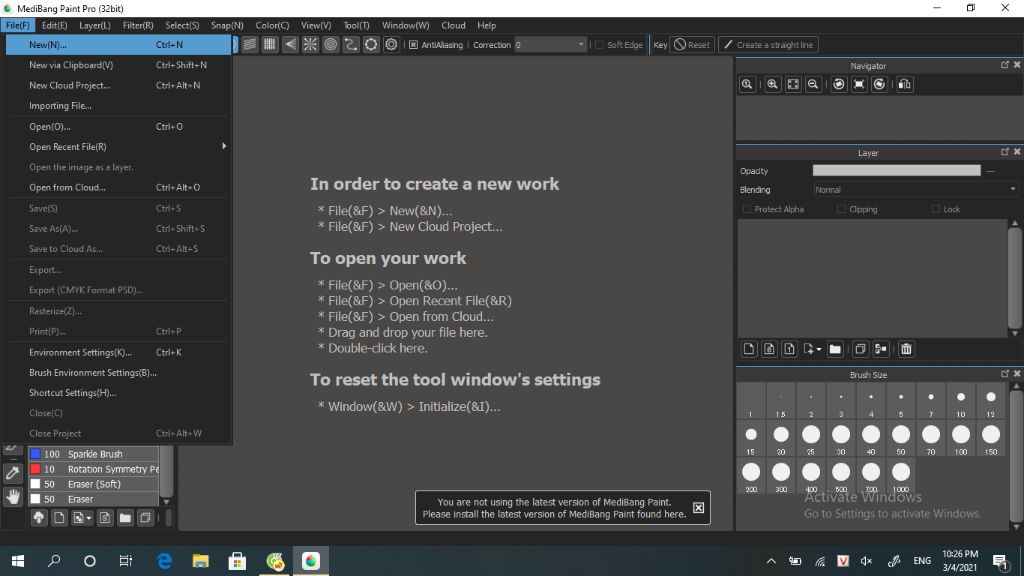Select the Hand tool
The width and height of the screenshot is (1024, 576).
(12, 497)
